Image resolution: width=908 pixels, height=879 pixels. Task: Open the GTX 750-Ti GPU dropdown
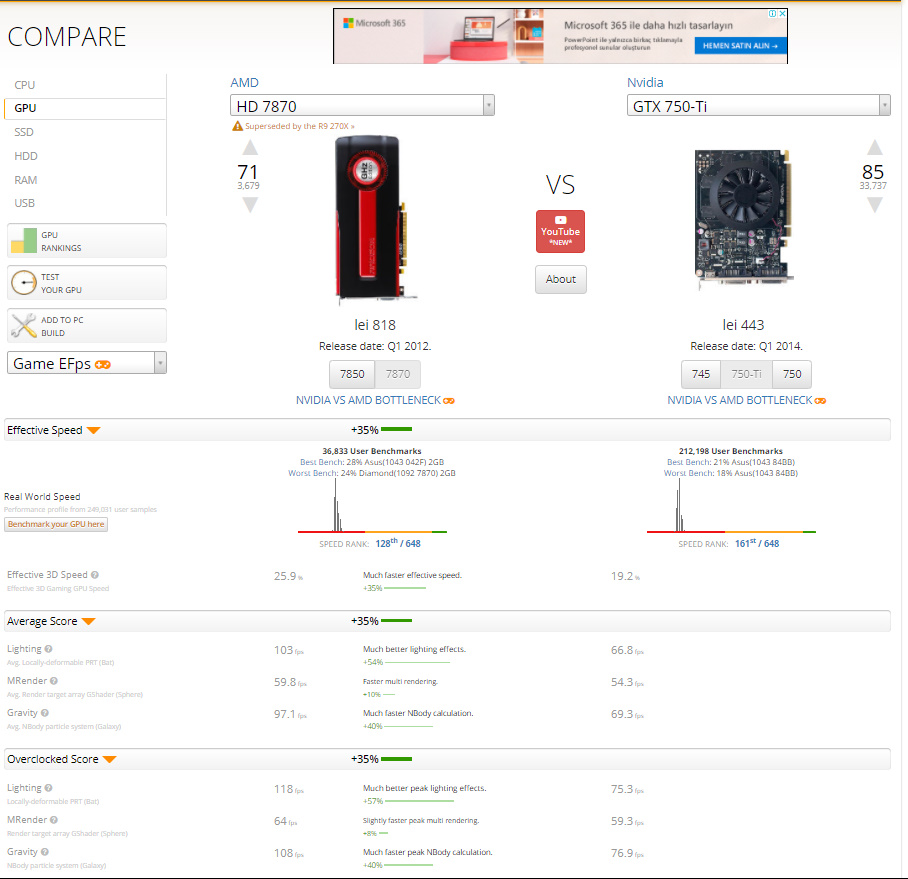(x=759, y=106)
